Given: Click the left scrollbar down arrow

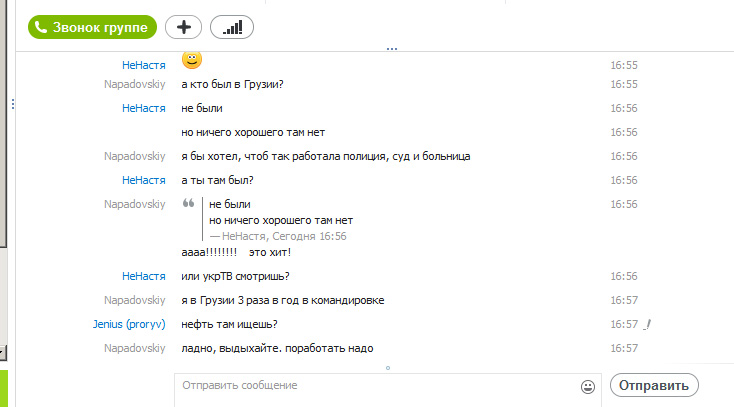Looking at the screenshot, I should point(2,353).
